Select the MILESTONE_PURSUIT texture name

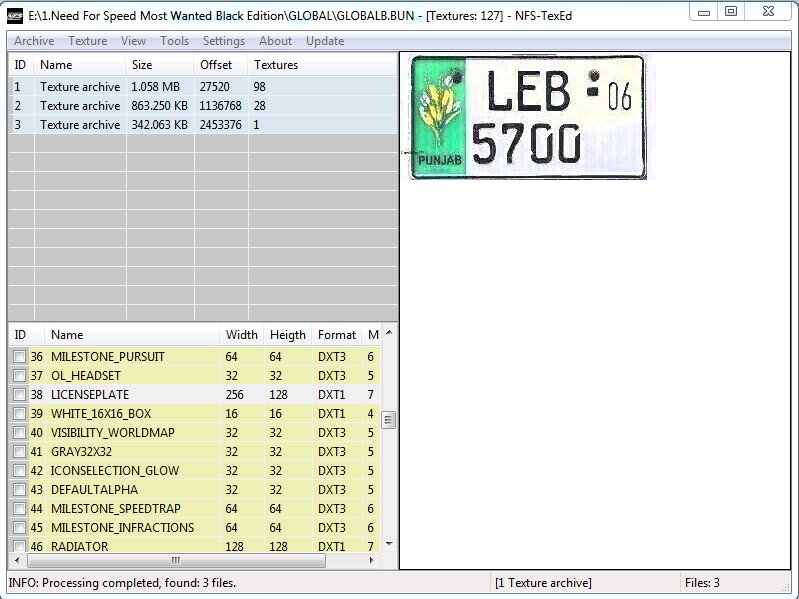108,357
